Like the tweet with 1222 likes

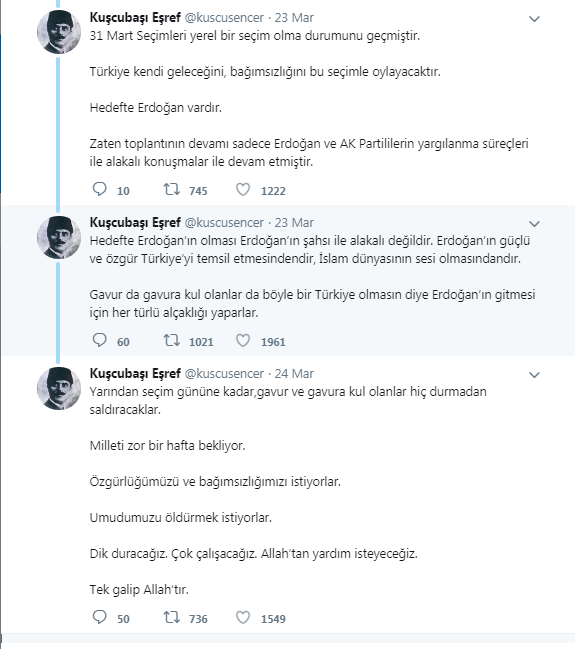(x=243, y=190)
